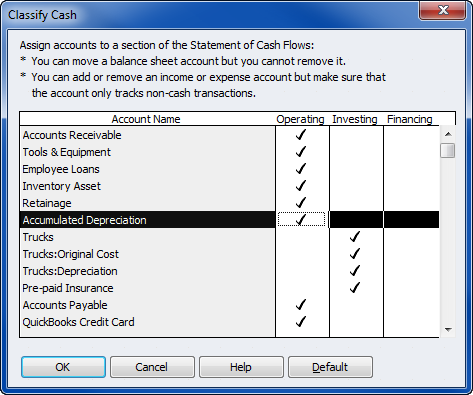Click the Operating column header
The image size is (473, 395).
pyautogui.click(x=300, y=119)
